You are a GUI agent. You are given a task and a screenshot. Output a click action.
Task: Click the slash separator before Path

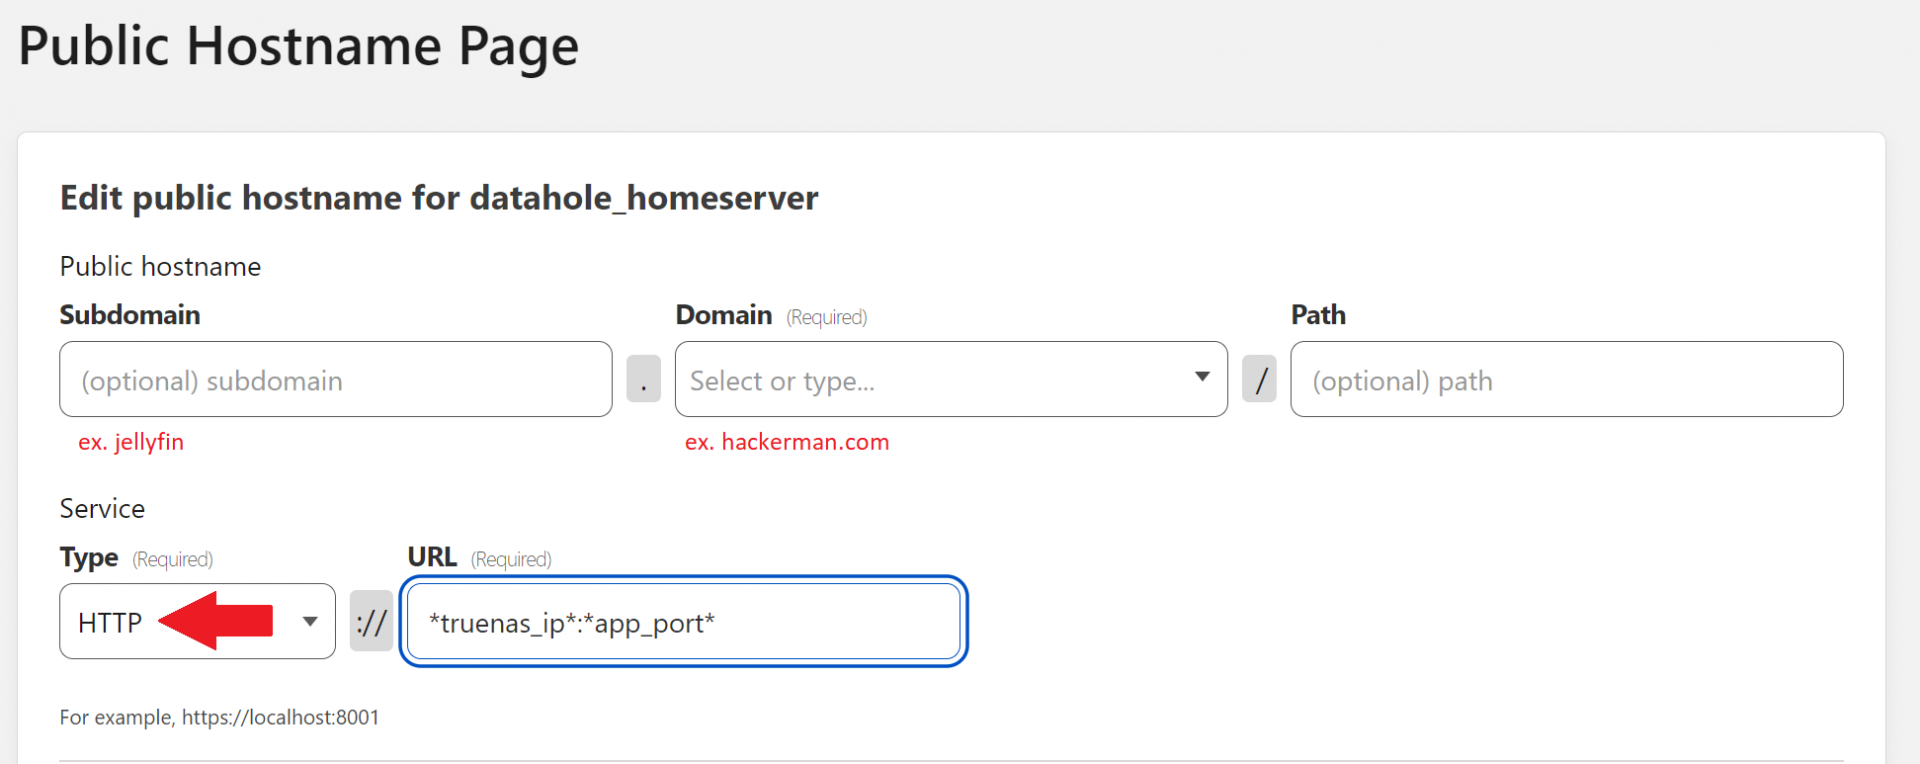[x=1259, y=380]
